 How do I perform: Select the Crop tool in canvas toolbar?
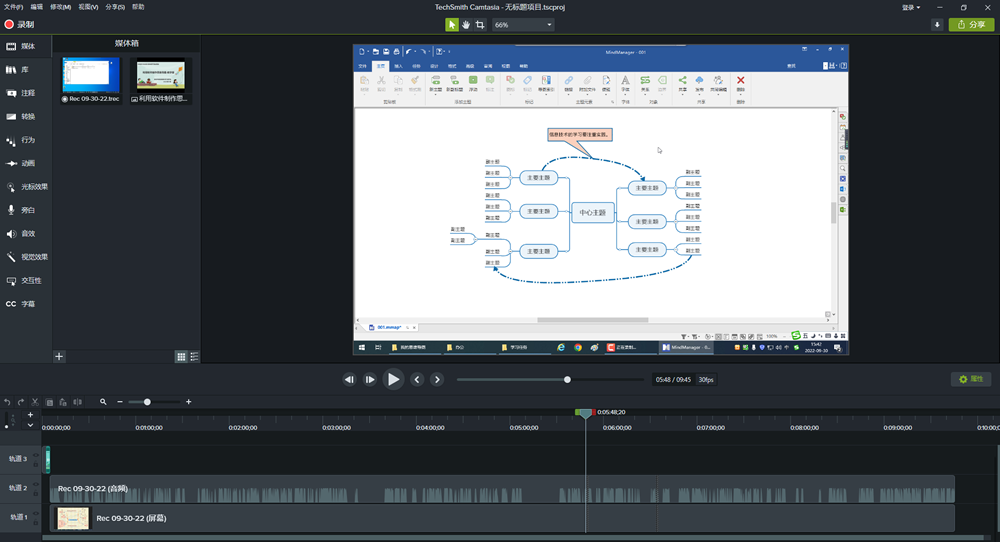point(480,24)
